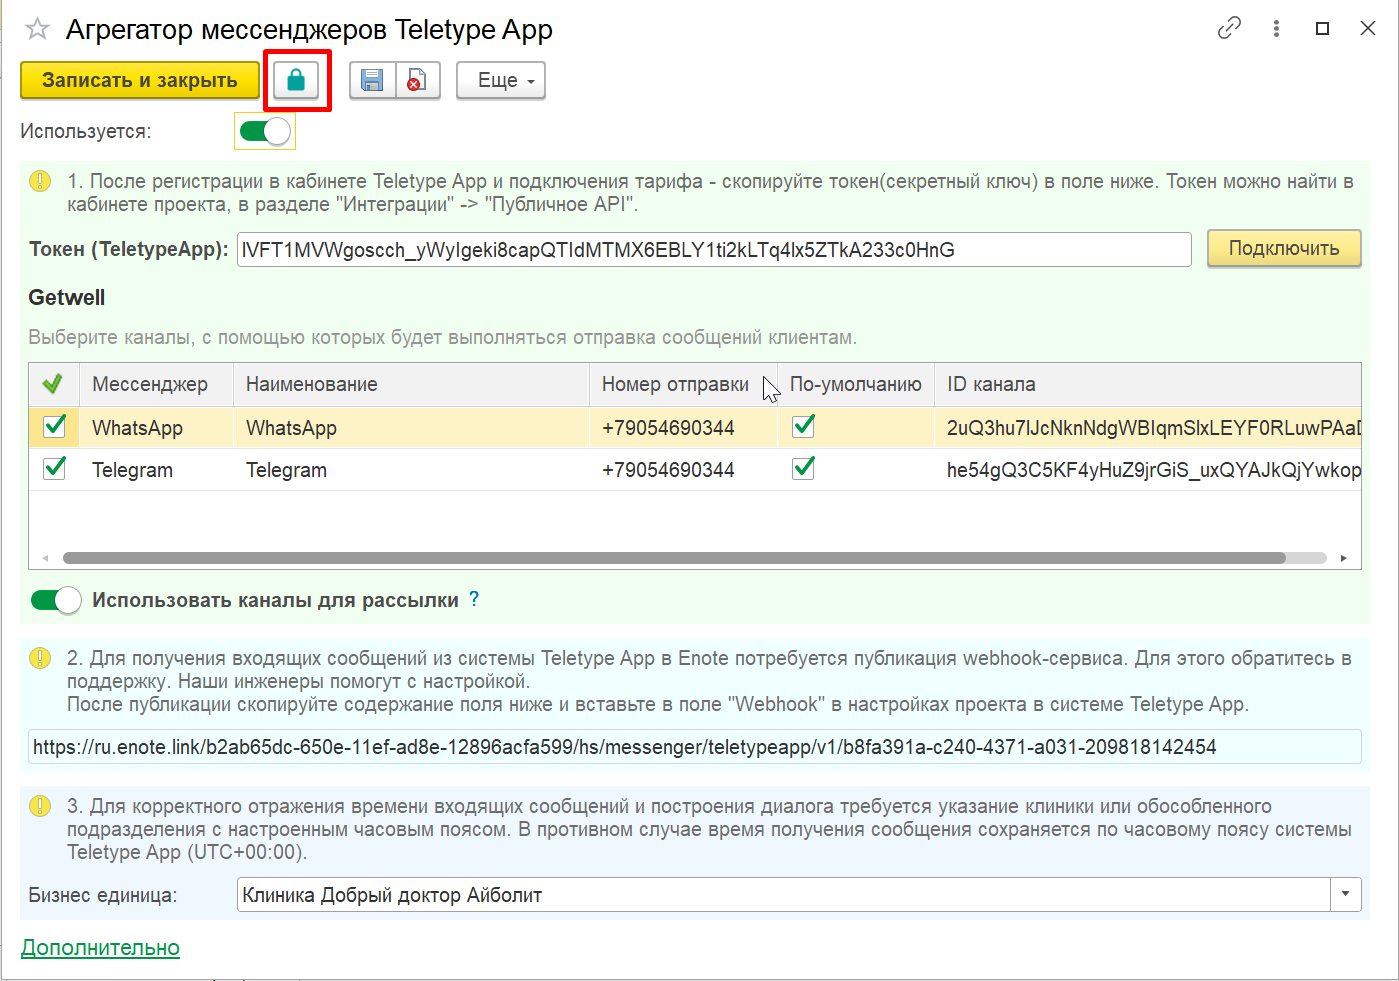The height and width of the screenshot is (981, 1399).
Task: Click the Номер отправки column header
Action: point(683,384)
